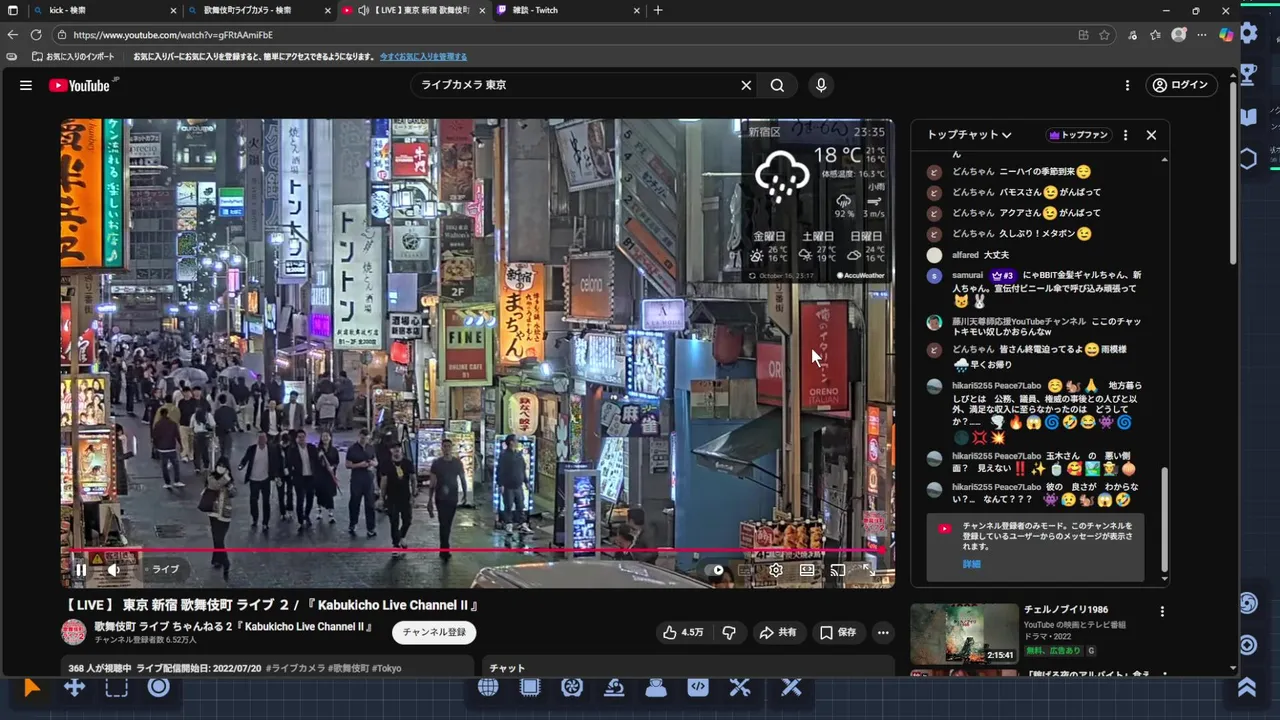Click live chat scrollbar
Screen dimensions: 1280x720
click(x=1164, y=520)
